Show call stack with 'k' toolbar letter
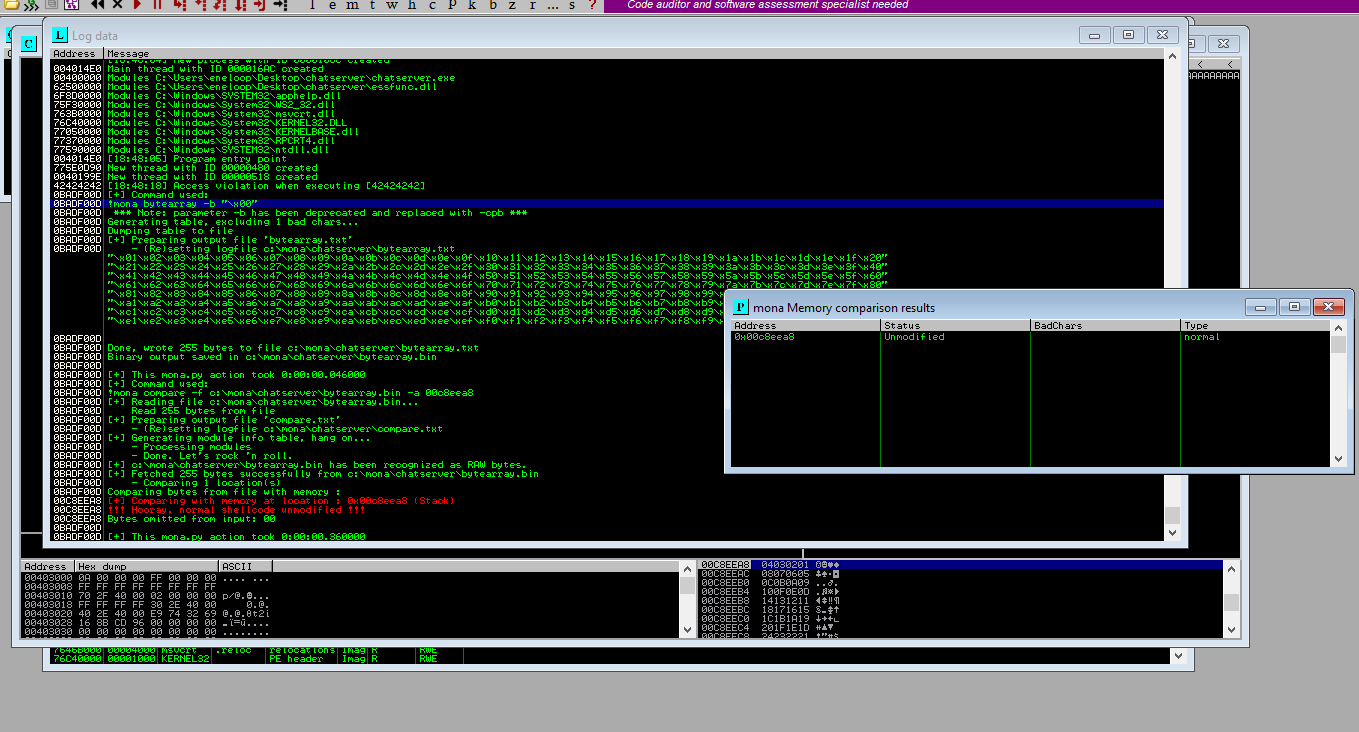The height and width of the screenshot is (732, 1359). [x=474, y=5]
